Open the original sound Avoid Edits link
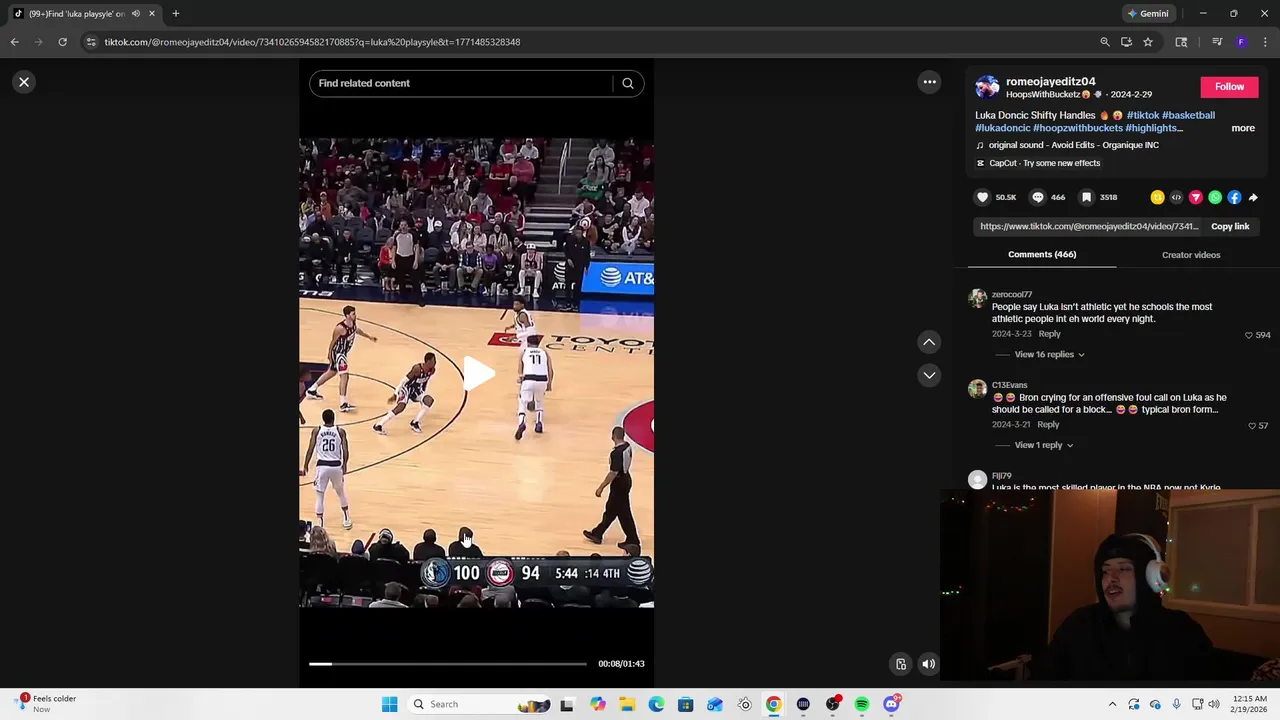The image size is (1280, 720). click(x=1073, y=145)
